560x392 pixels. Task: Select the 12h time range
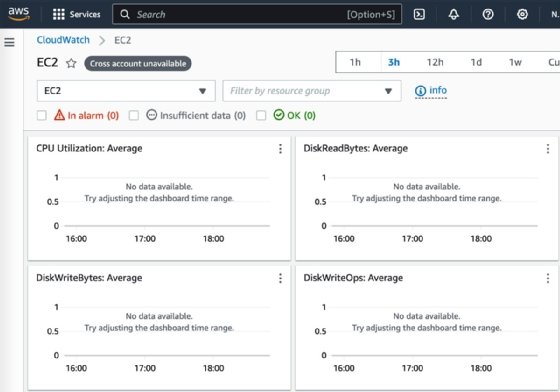pyautogui.click(x=435, y=62)
